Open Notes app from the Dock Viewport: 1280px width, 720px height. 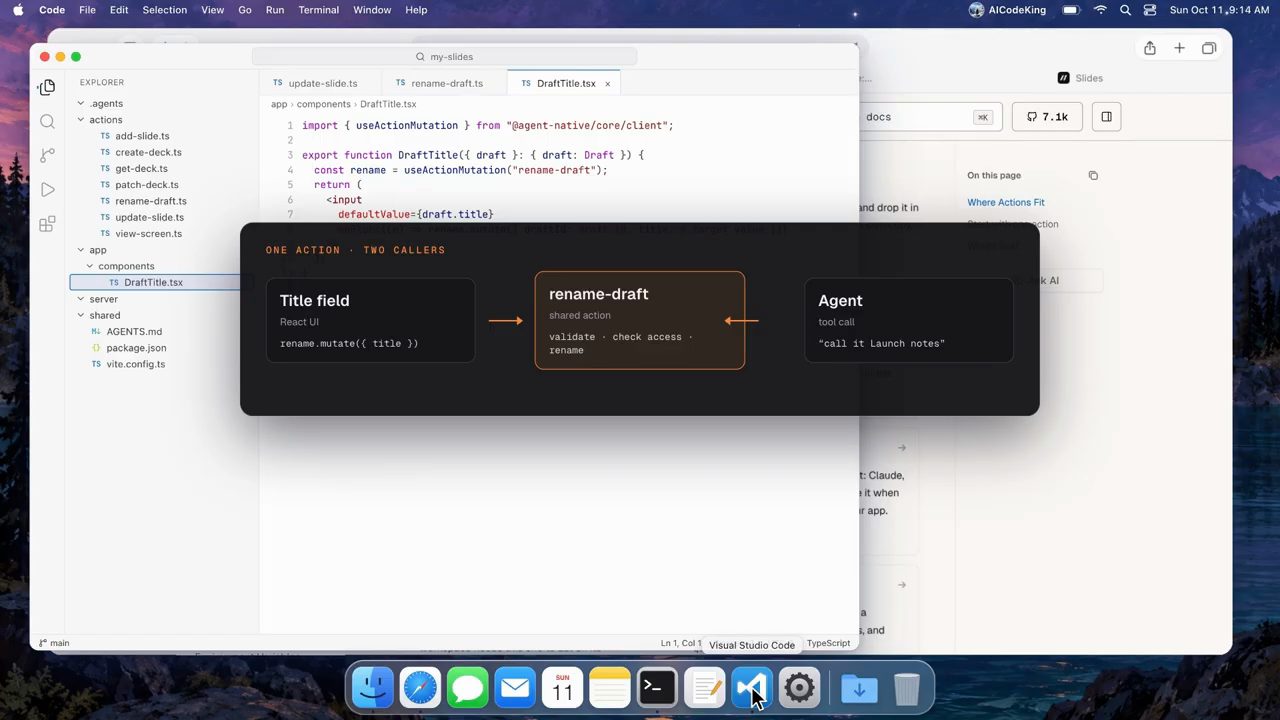pos(610,688)
